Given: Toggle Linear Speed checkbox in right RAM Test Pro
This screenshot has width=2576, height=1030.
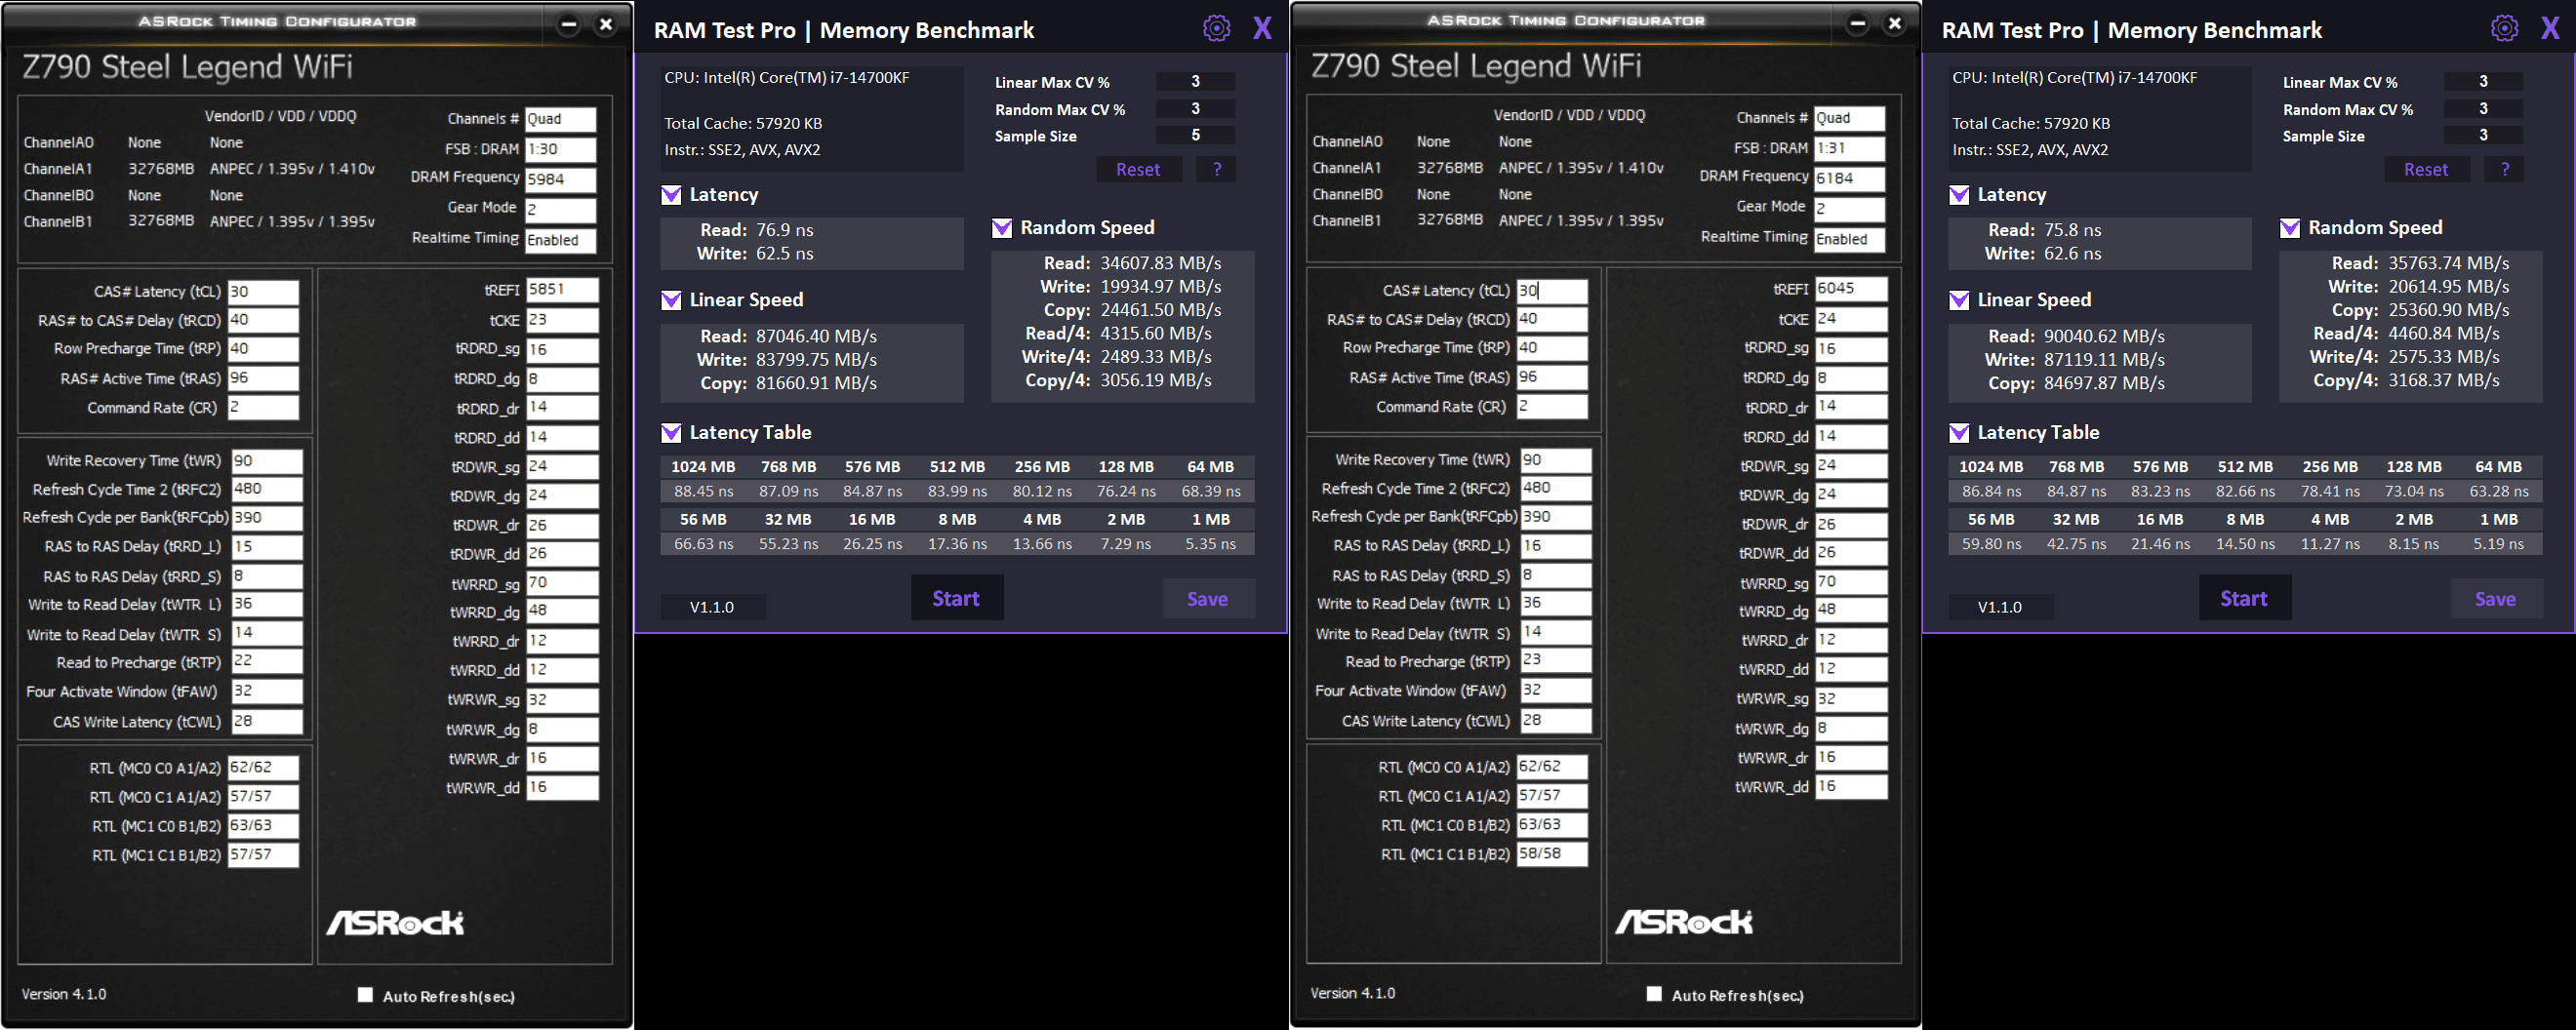Looking at the screenshot, I should point(1959,300).
